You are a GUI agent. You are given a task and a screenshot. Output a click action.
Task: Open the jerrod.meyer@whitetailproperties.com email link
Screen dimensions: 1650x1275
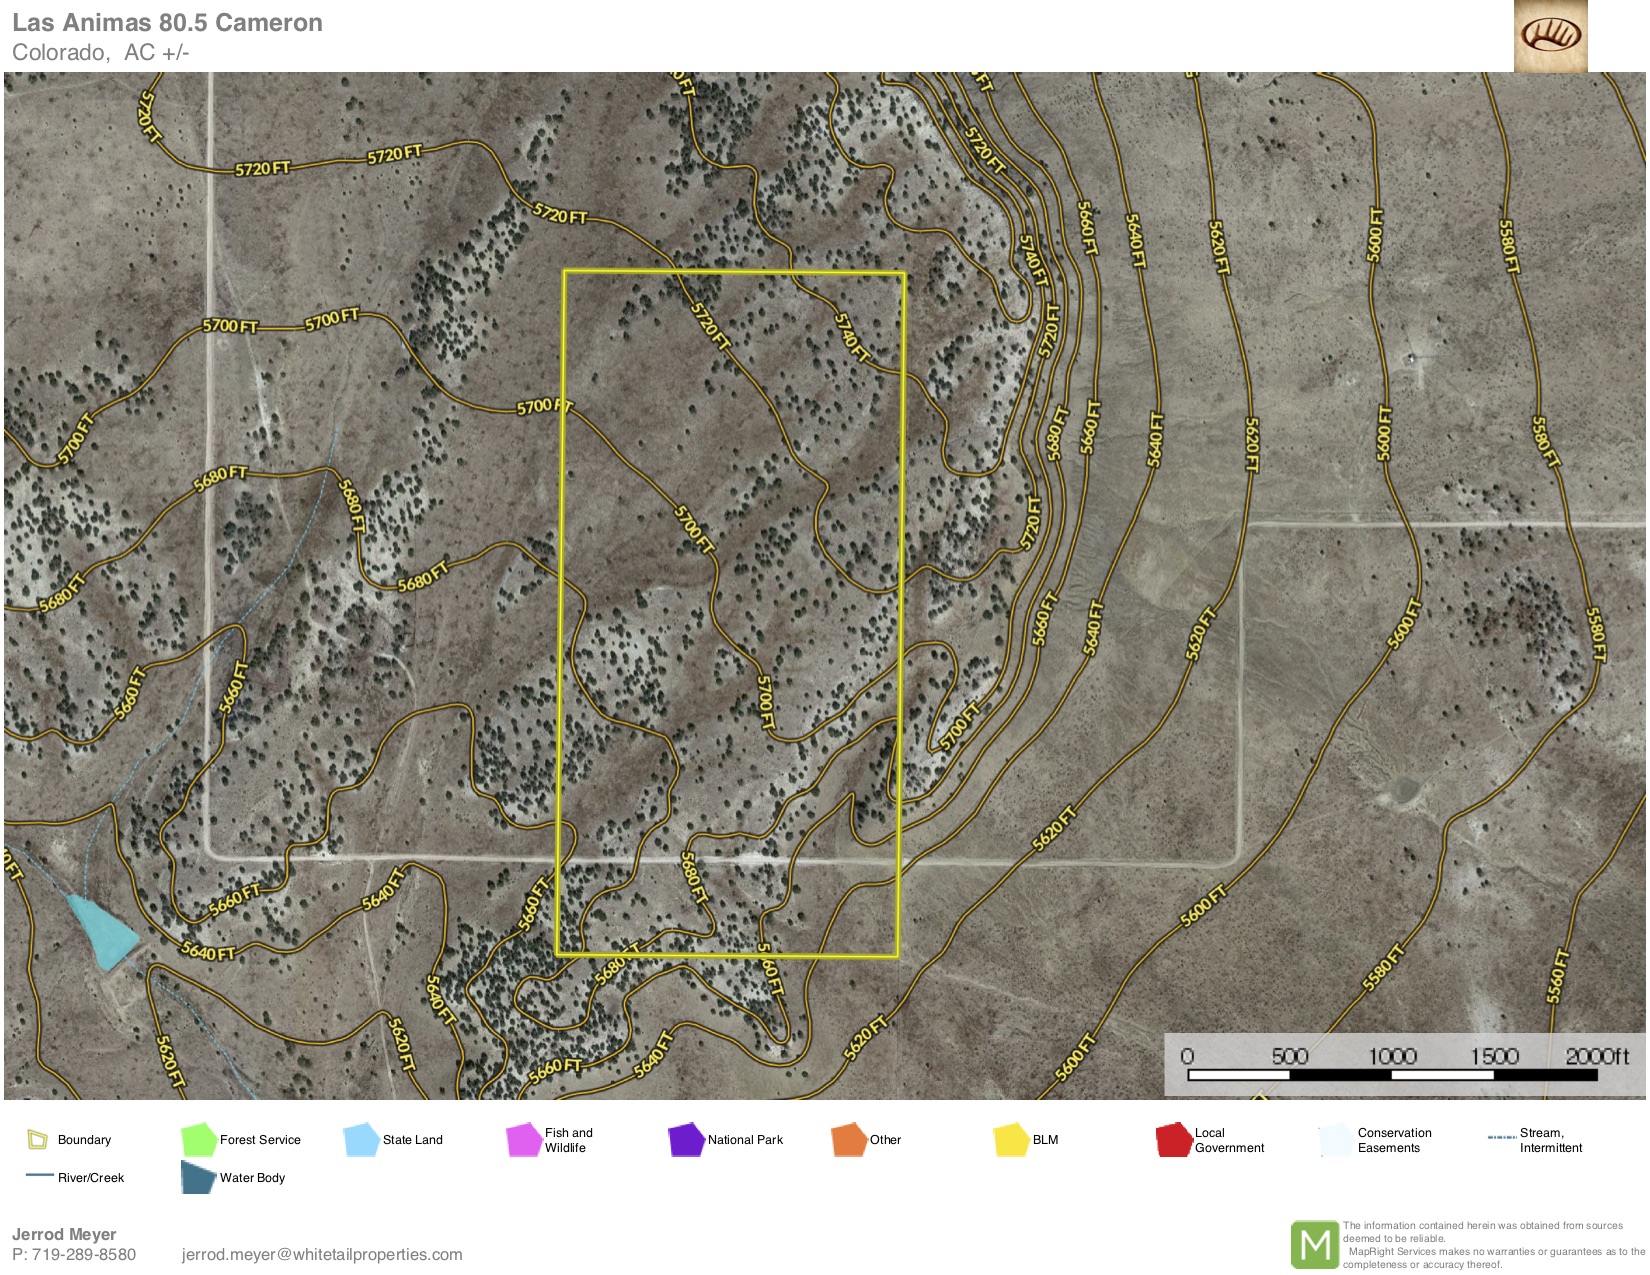pyautogui.click(x=322, y=1254)
